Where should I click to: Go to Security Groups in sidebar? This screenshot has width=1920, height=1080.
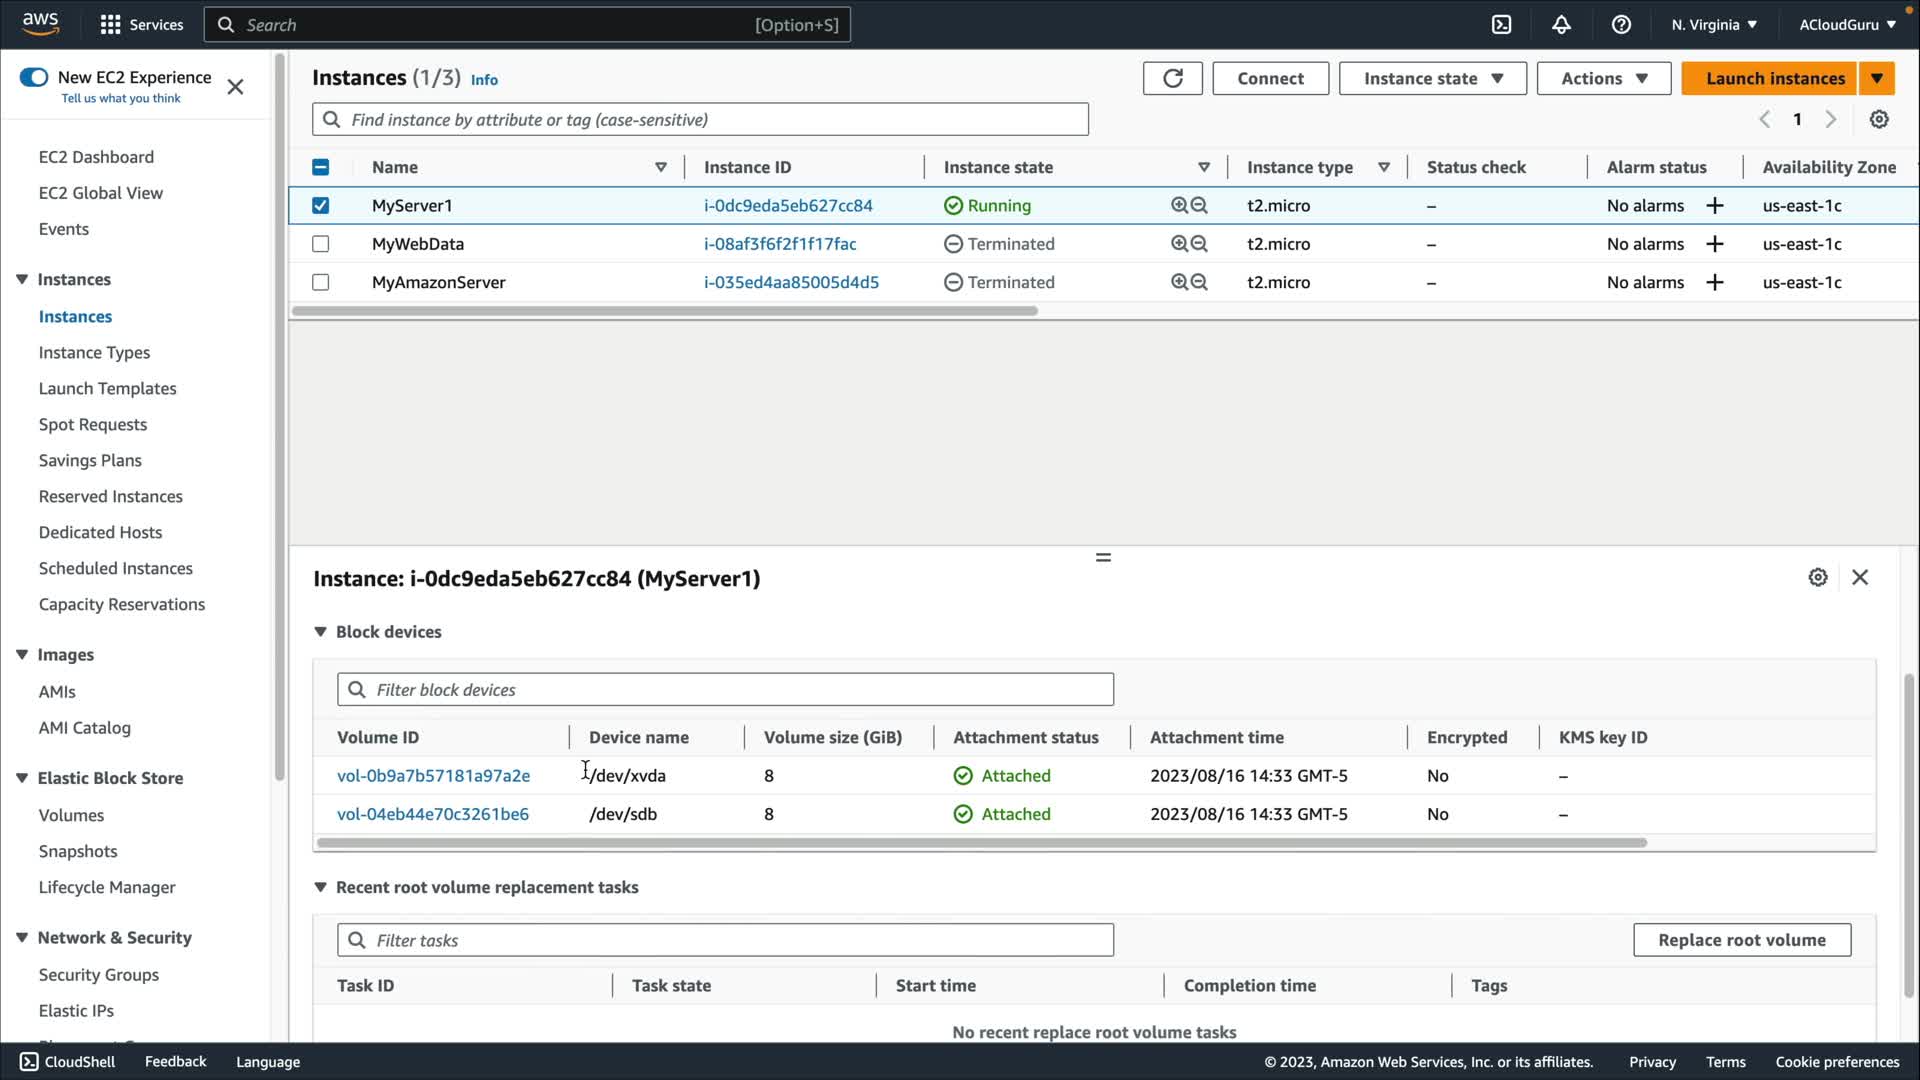[98, 974]
